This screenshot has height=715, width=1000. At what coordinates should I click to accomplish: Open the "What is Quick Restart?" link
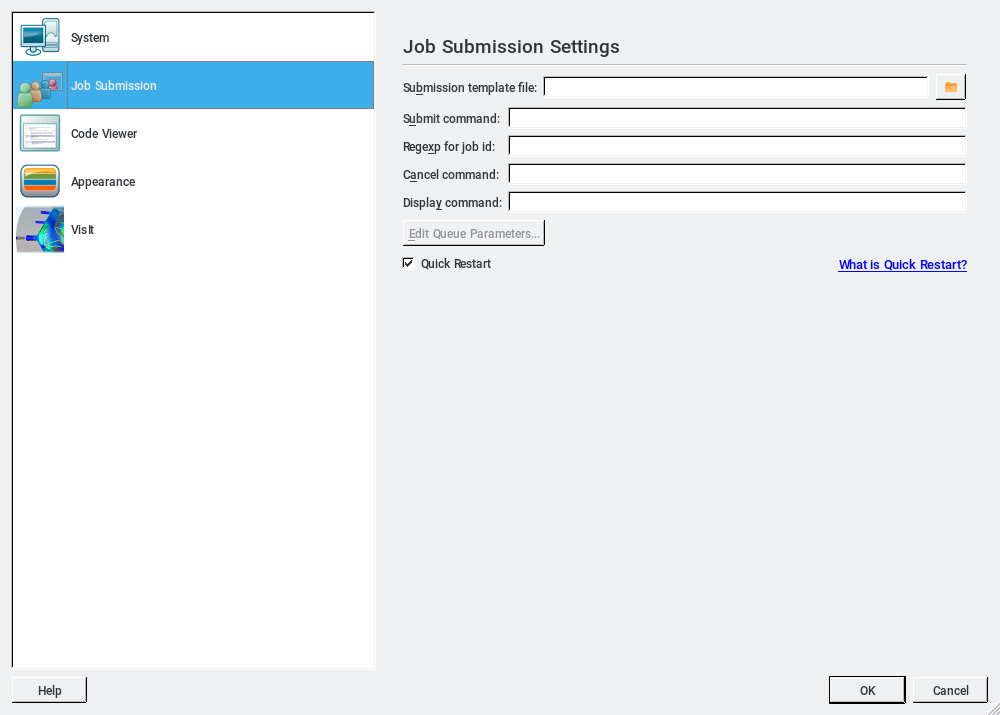(902, 265)
